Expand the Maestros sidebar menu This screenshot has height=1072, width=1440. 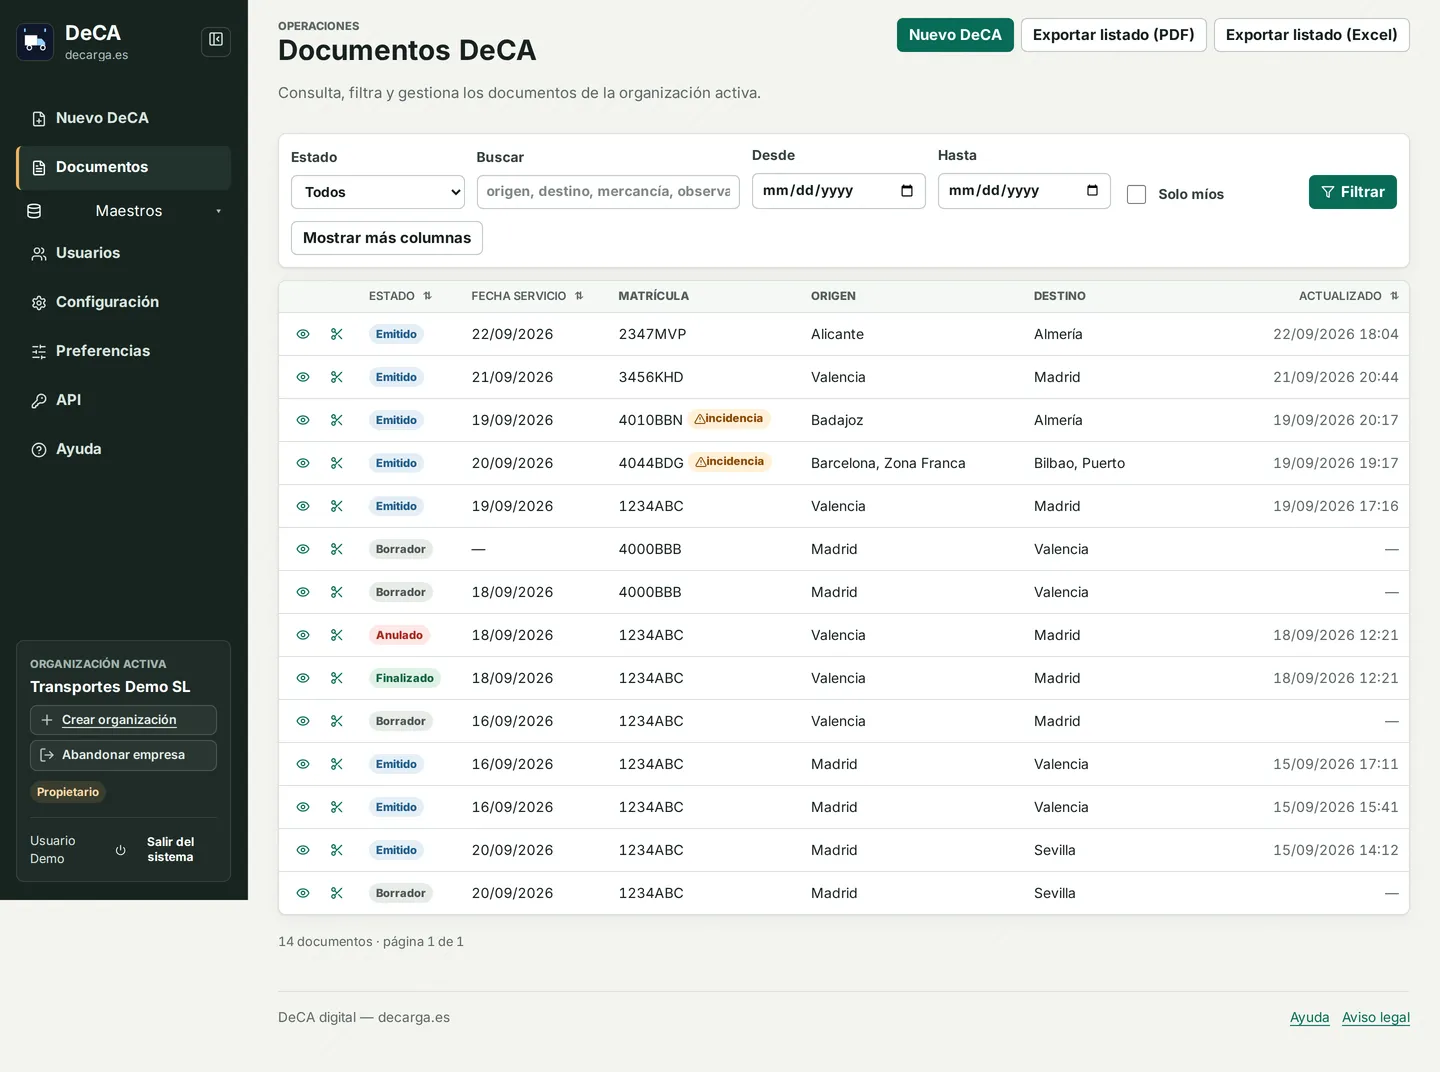(124, 211)
